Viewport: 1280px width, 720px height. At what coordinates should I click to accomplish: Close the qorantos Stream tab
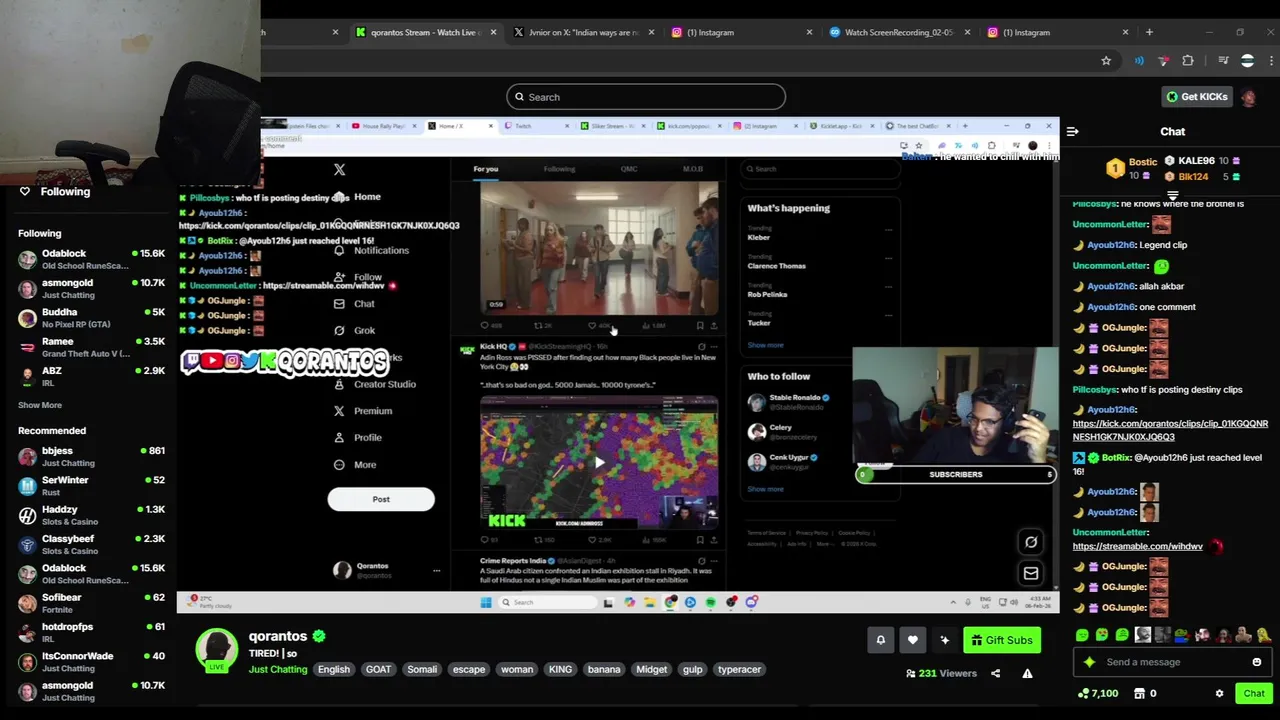click(494, 32)
